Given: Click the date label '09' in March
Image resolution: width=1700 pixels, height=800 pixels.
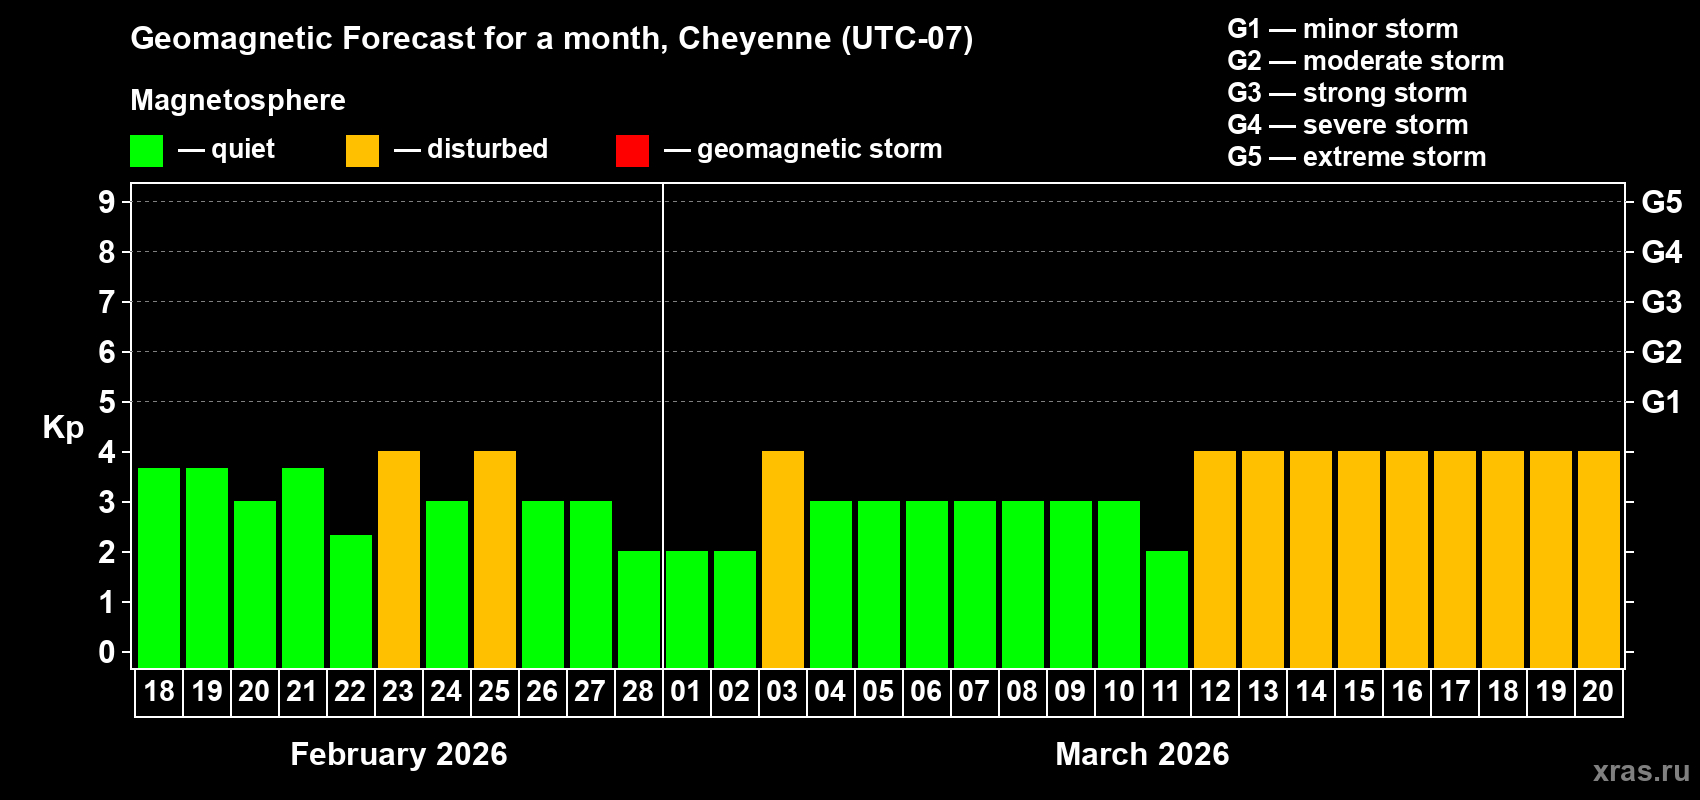Looking at the screenshot, I should [x=1070, y=691].
